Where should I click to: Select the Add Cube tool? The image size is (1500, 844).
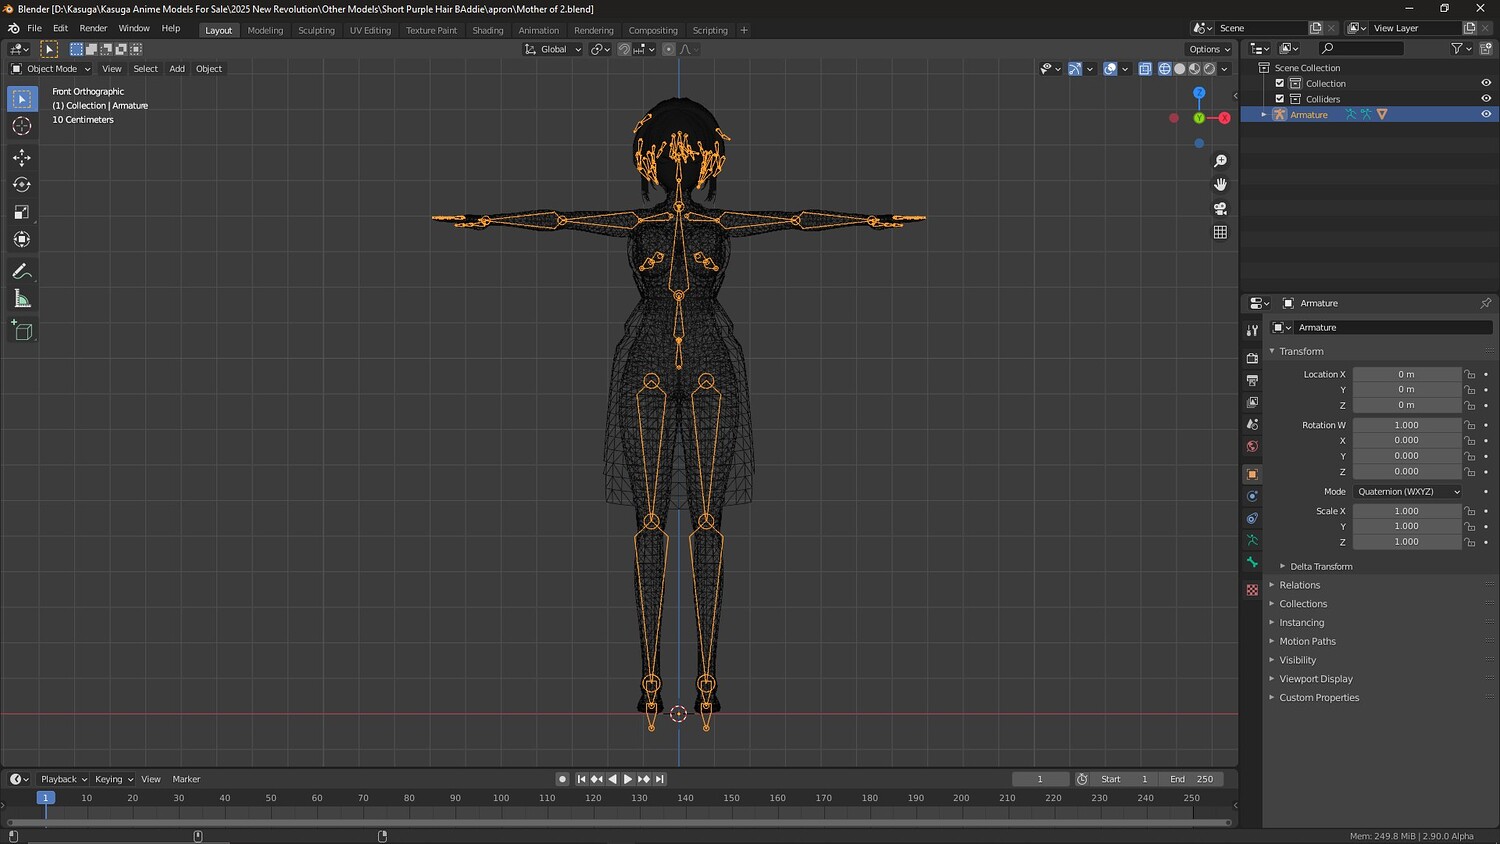pos(22,330)
